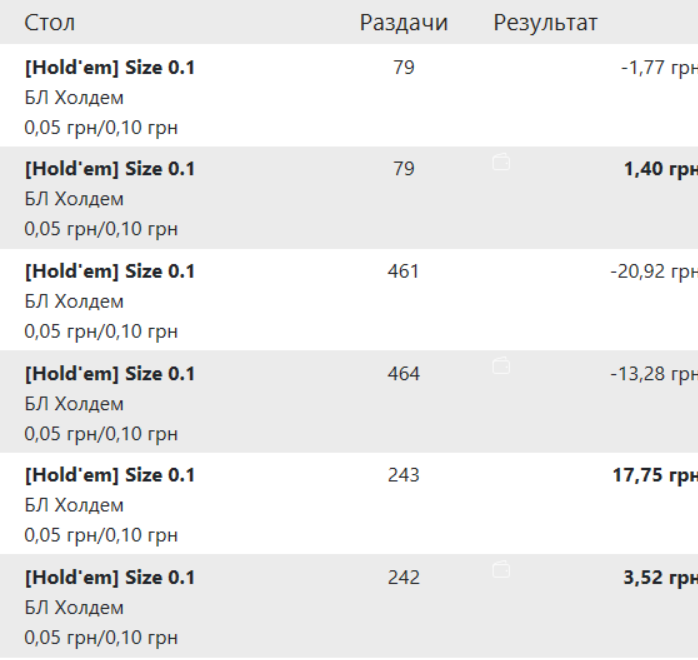Select the bold 17,75 грн result

point(655,475)
